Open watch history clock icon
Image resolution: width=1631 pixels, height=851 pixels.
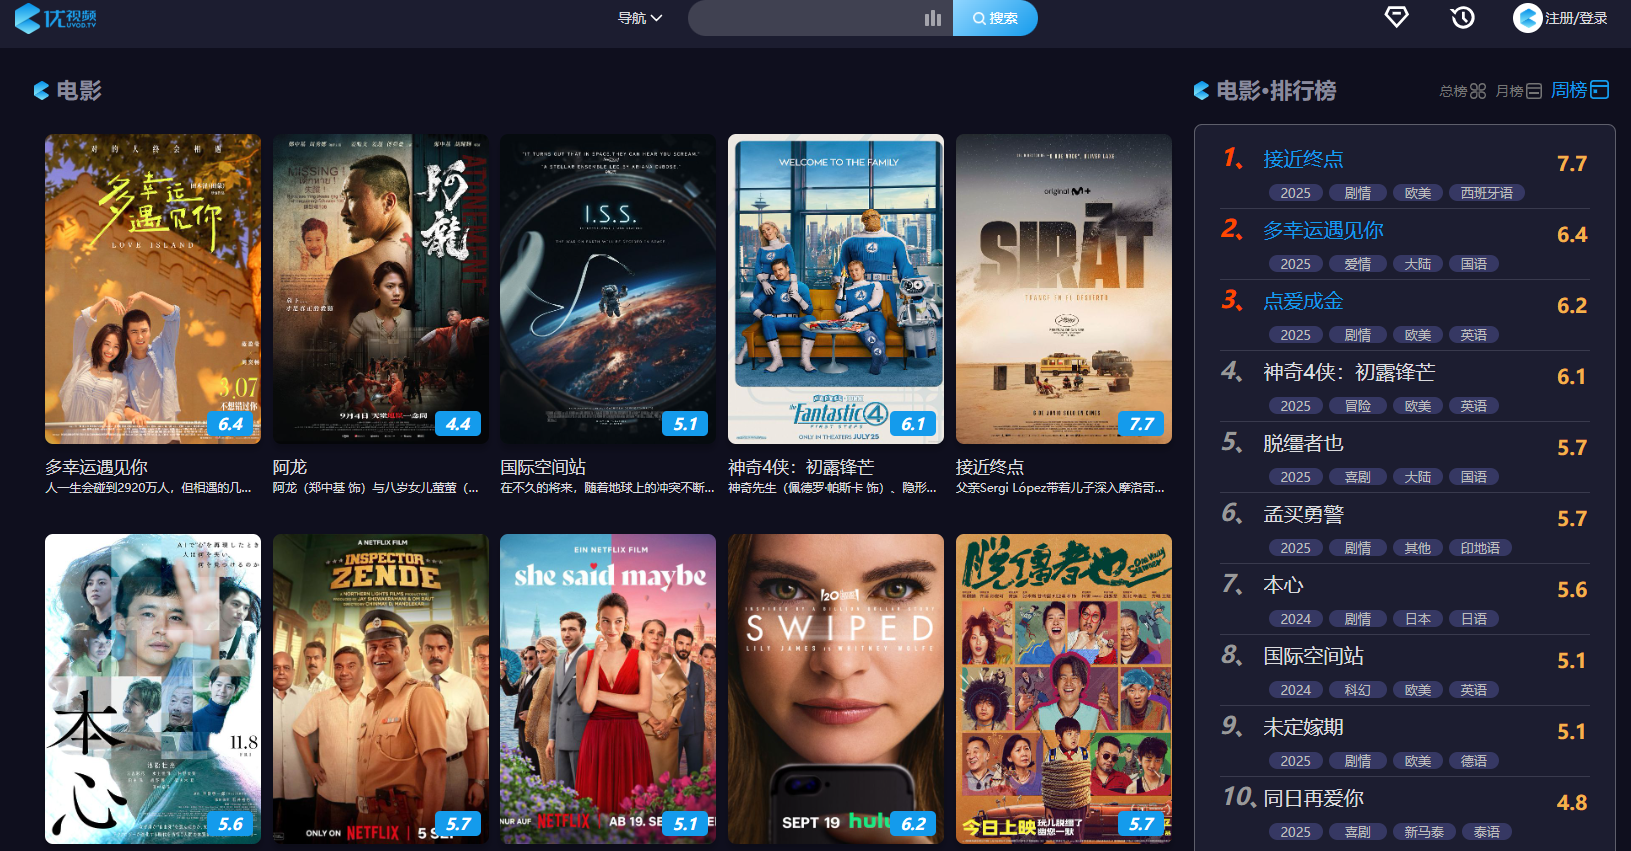(x=1462, y=17)
